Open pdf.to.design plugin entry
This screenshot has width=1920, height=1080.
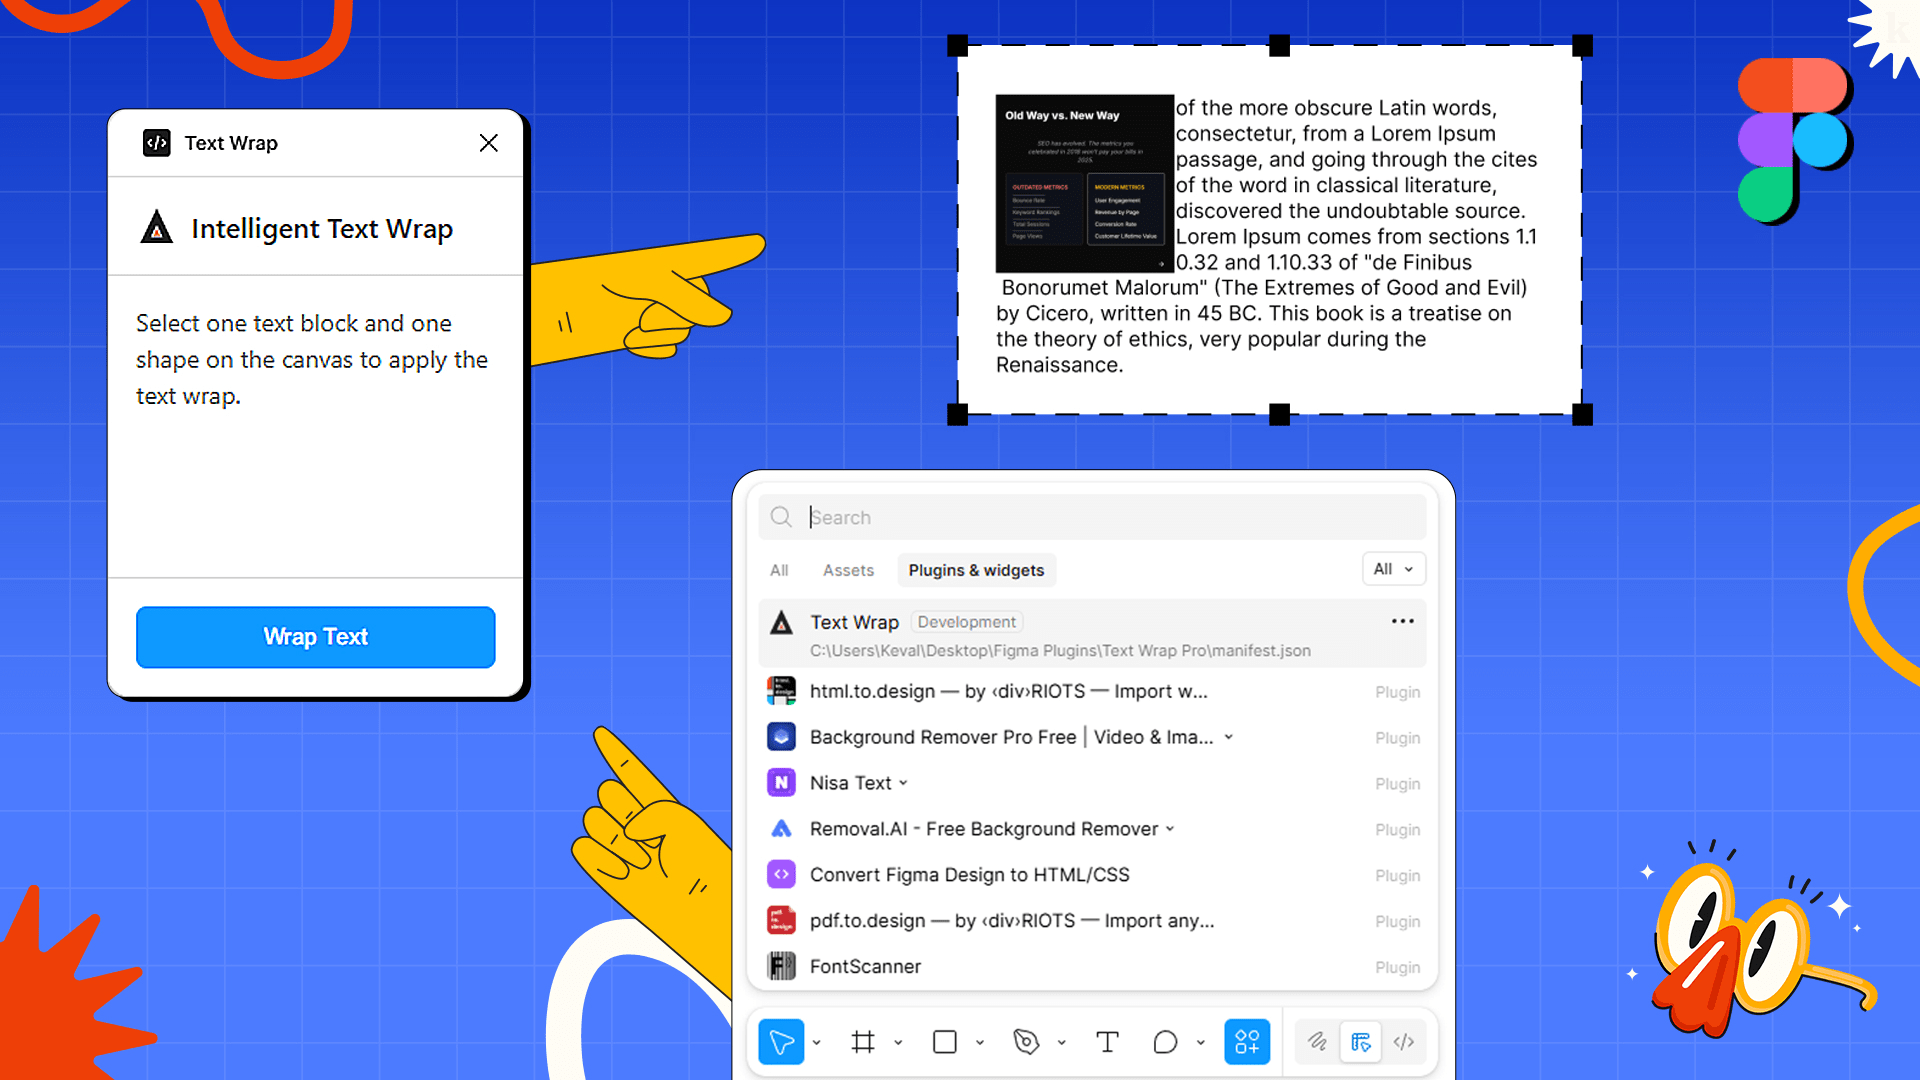click(x=1092, y=921)
